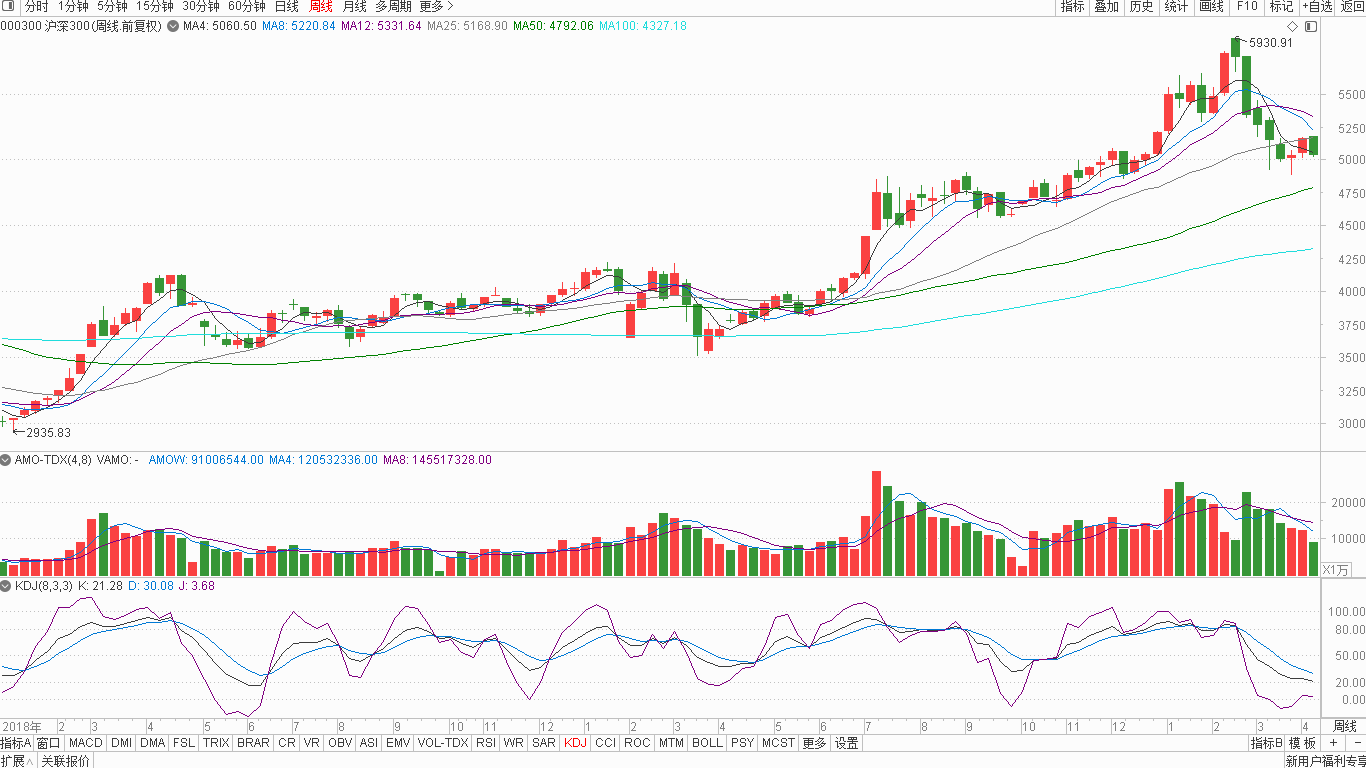The height and width of the screenshot is (768, 1366).
Task: Switch indicator to ROC
Action: [x=637, y=743]
